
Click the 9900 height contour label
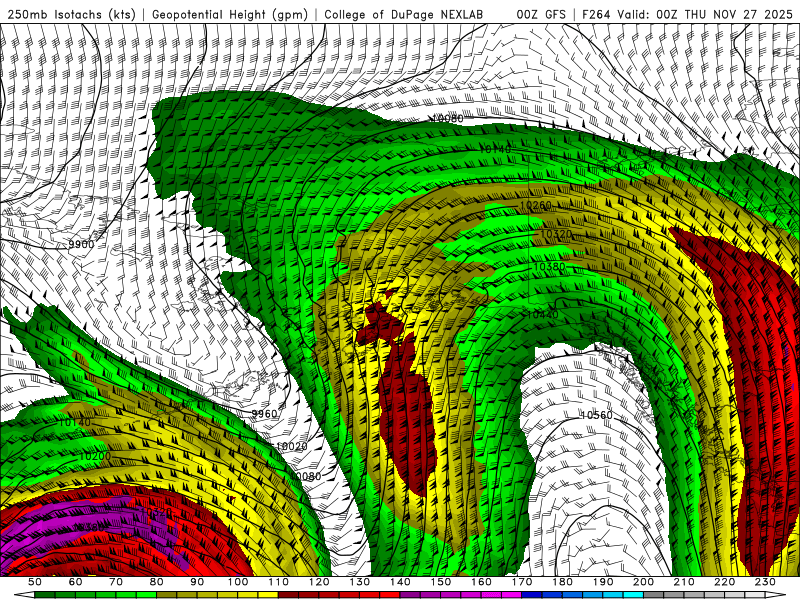pyautogui.click(x=81, y=244)
